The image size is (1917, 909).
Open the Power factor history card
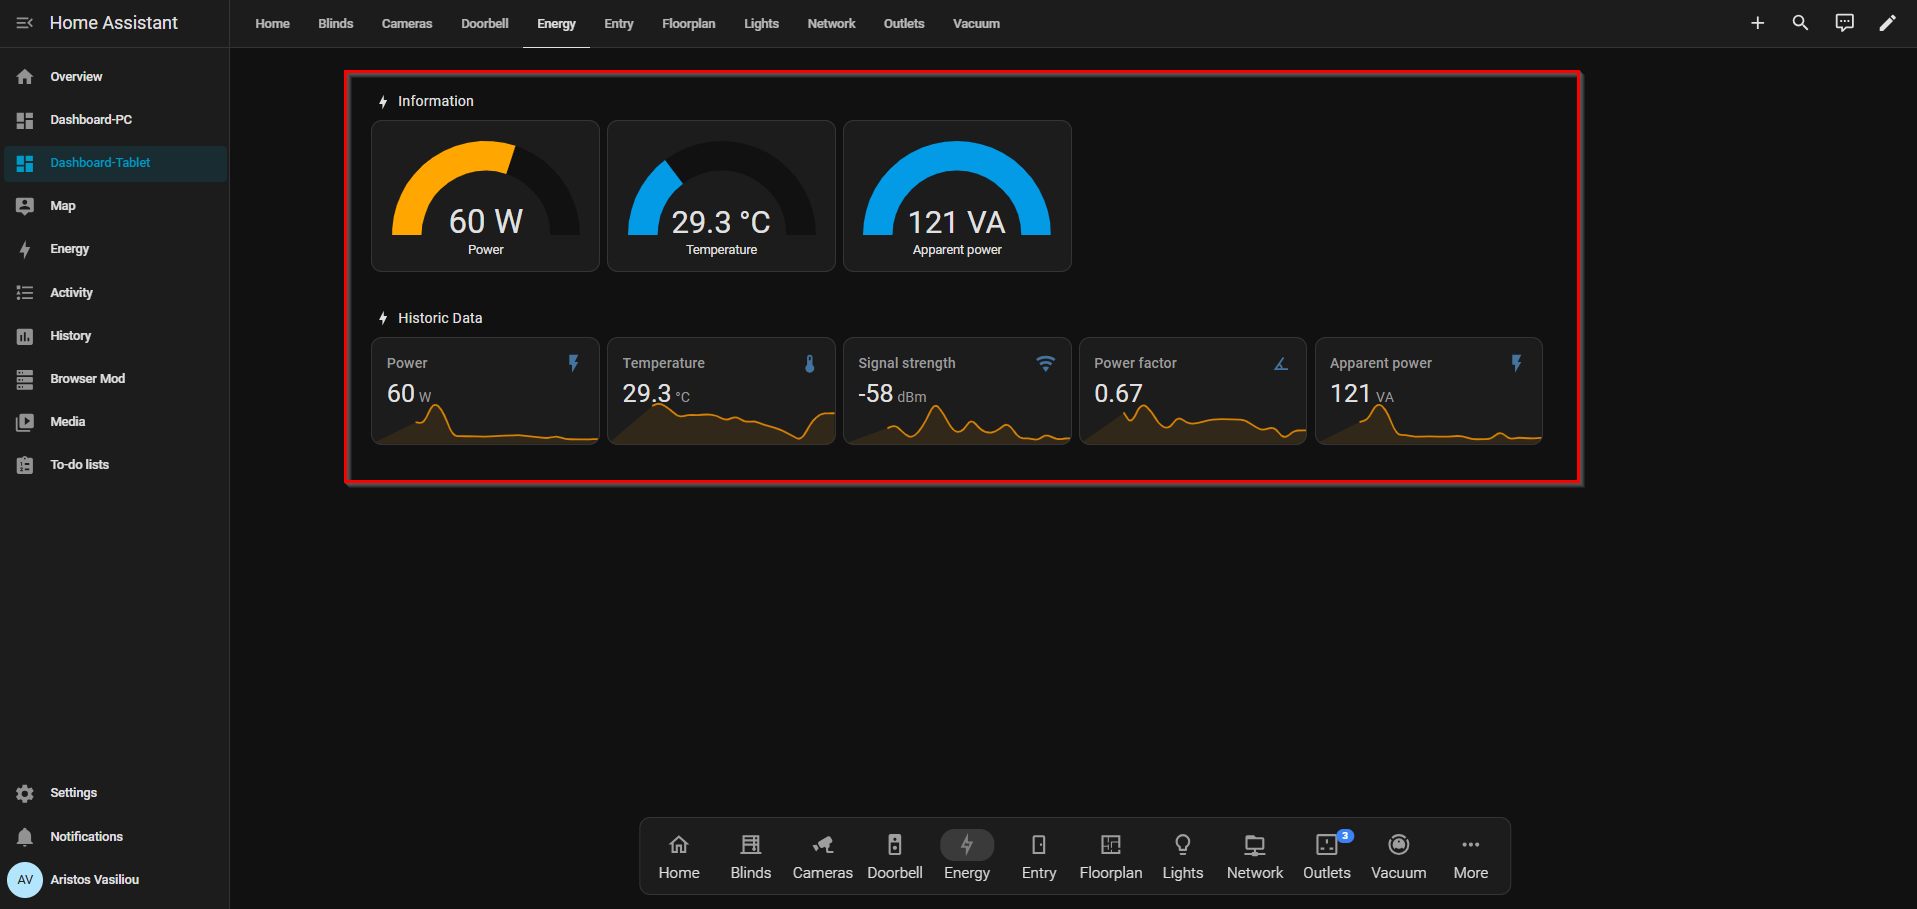[x=1193, y=391]
